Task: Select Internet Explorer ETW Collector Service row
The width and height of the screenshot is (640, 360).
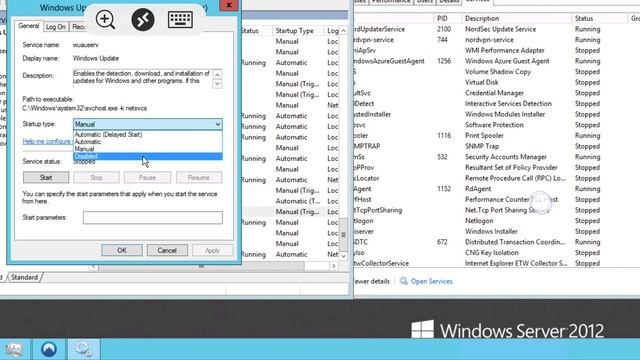Action: click(496, 263)
